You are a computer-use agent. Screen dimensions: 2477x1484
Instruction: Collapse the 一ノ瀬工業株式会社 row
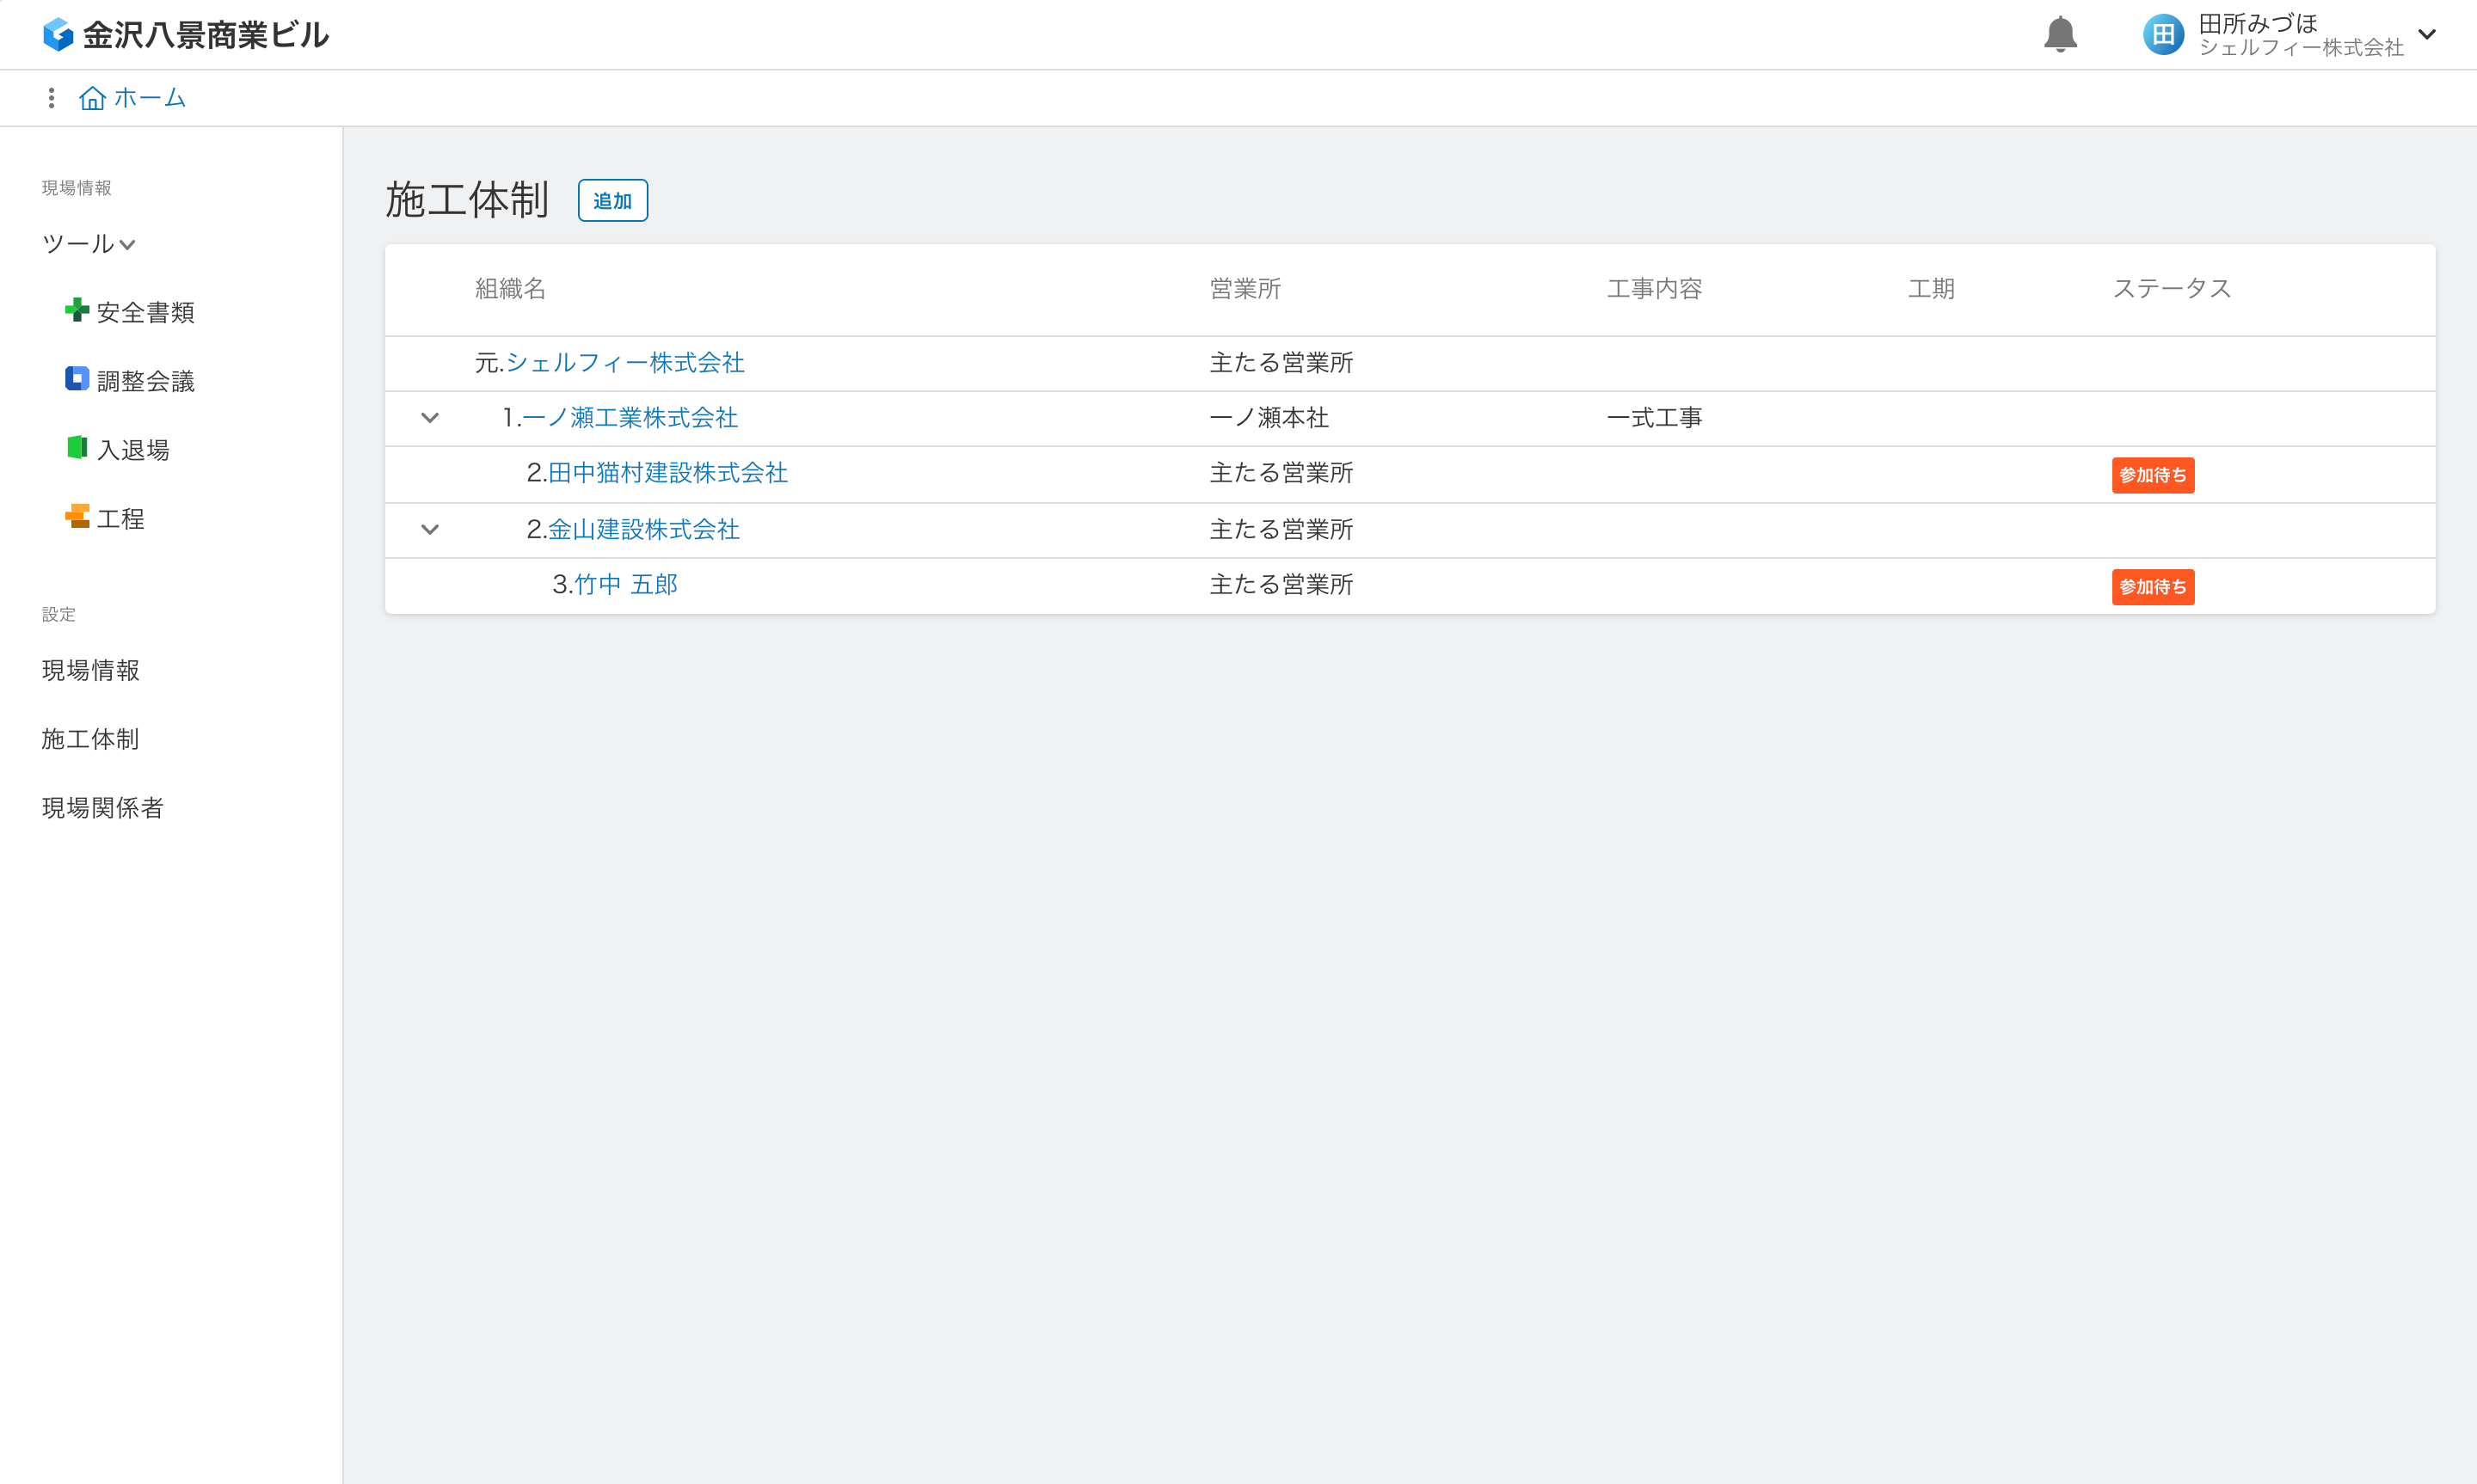coord(430,418)
